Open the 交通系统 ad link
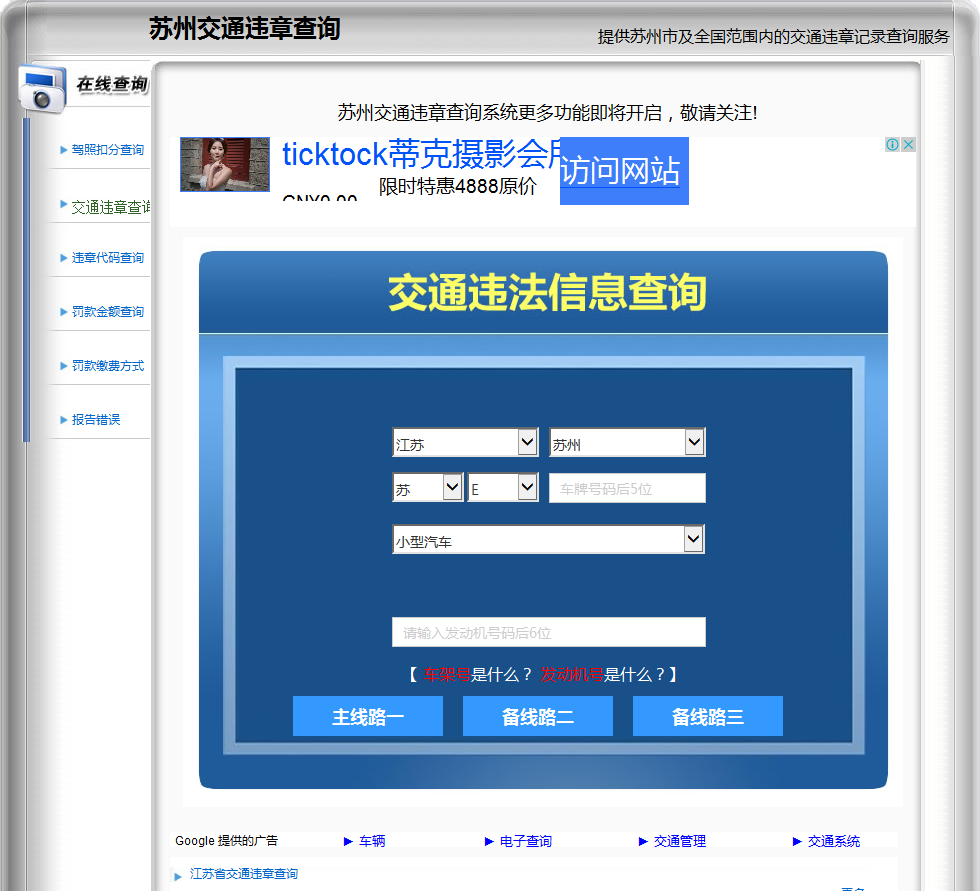980x891 pixels. point(834,841)
